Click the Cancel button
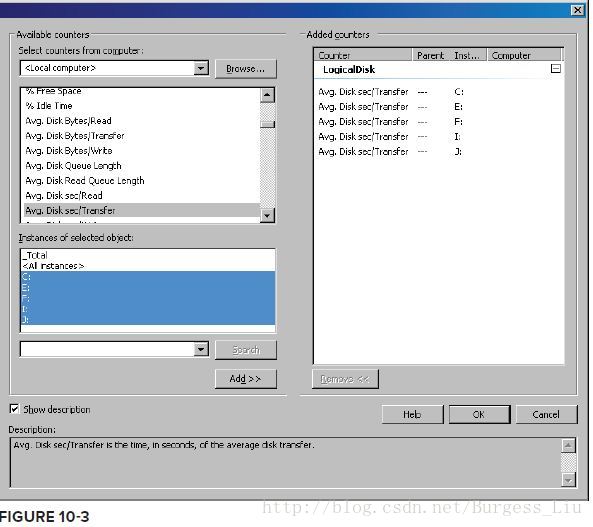Viewport: 593px width, 527px height. pos(546,415)
